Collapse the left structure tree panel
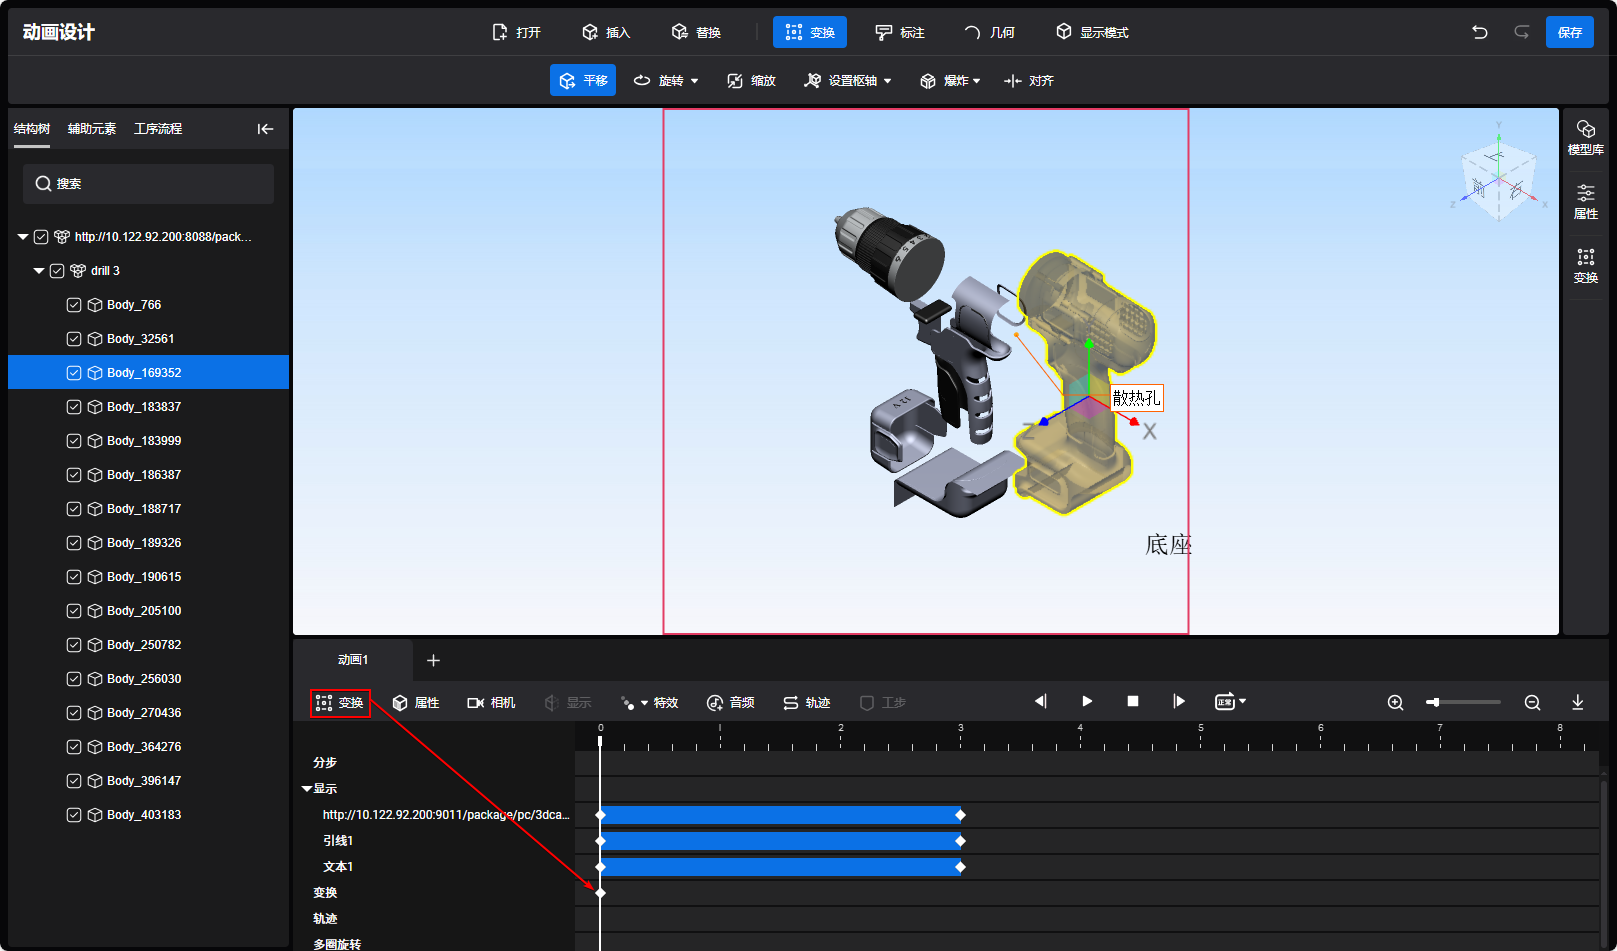 265,129
